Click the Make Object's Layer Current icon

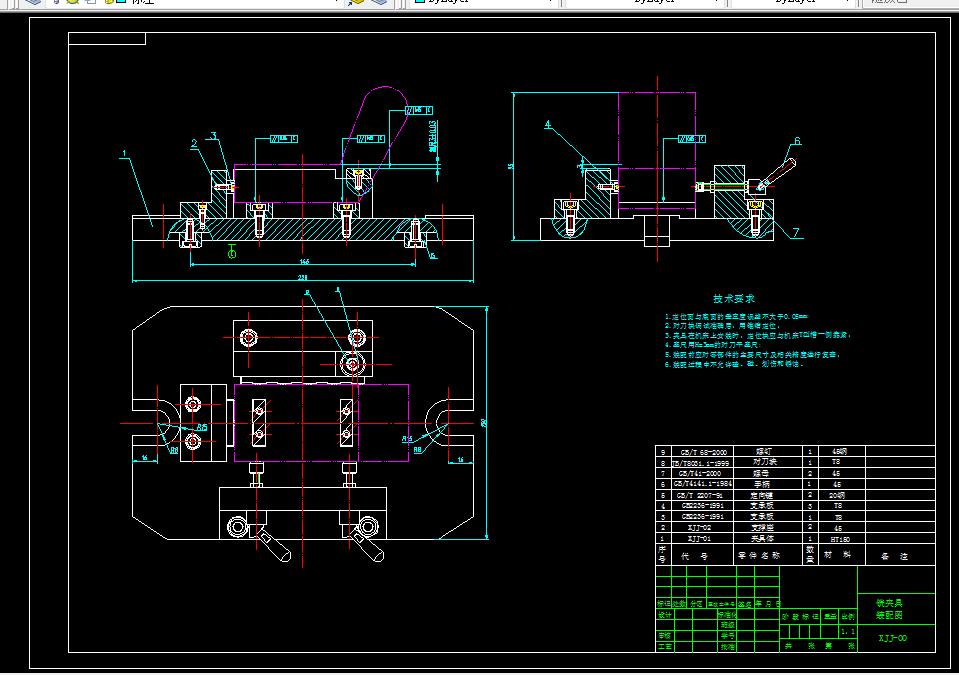point(358,2)
